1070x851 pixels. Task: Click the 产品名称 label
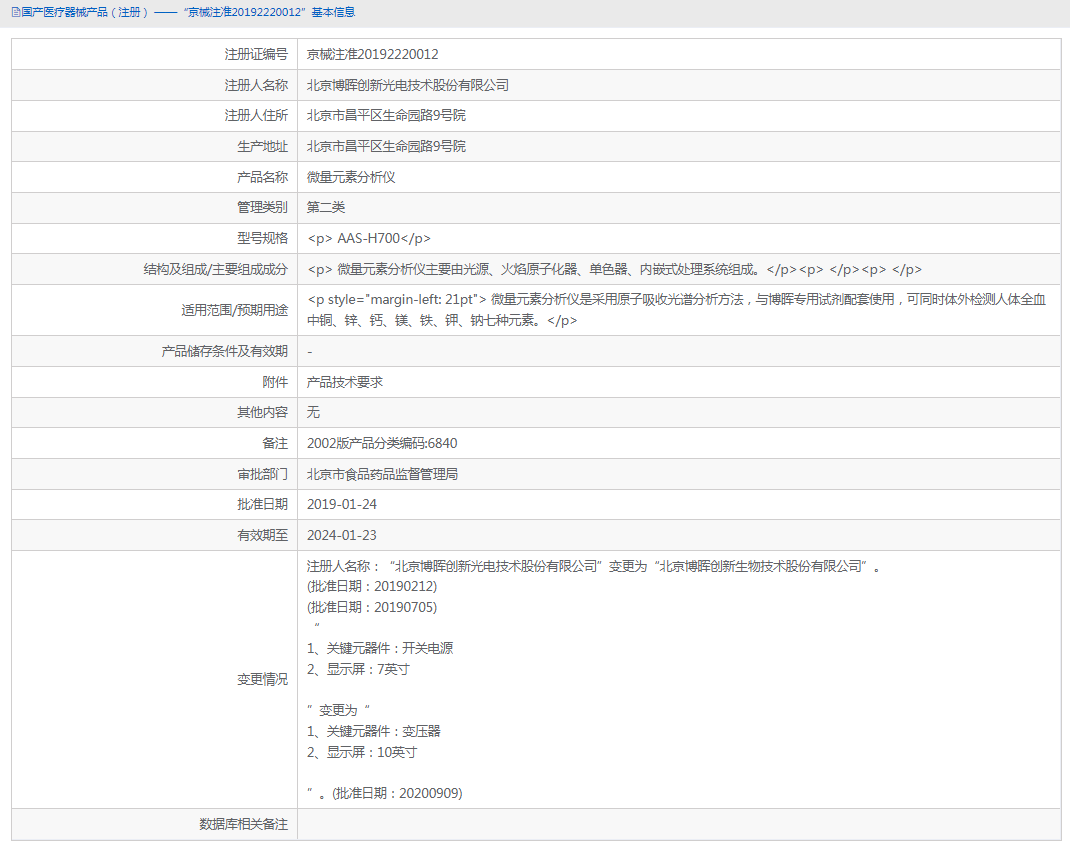[x=262, y=177]
